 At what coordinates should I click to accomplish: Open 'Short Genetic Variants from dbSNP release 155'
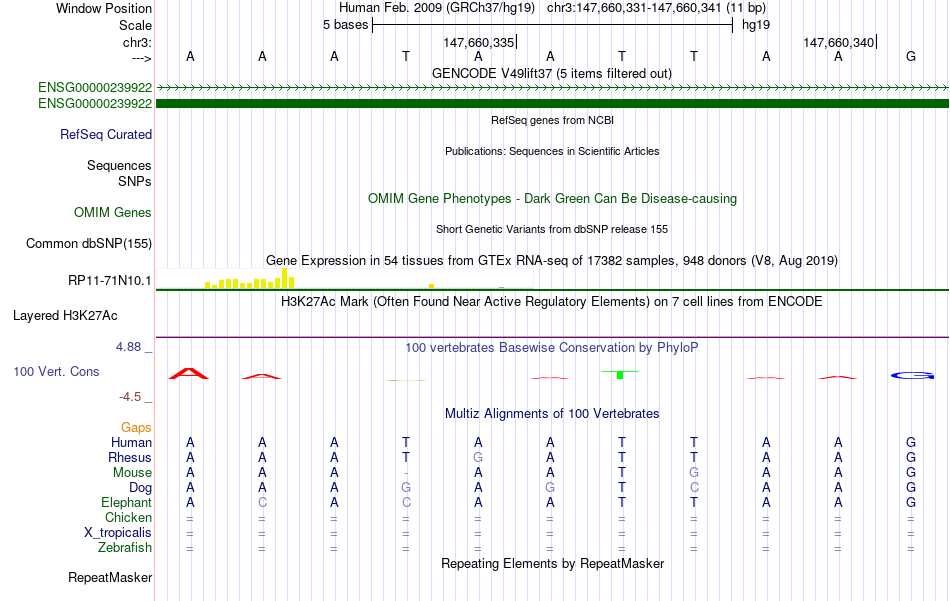552,229
